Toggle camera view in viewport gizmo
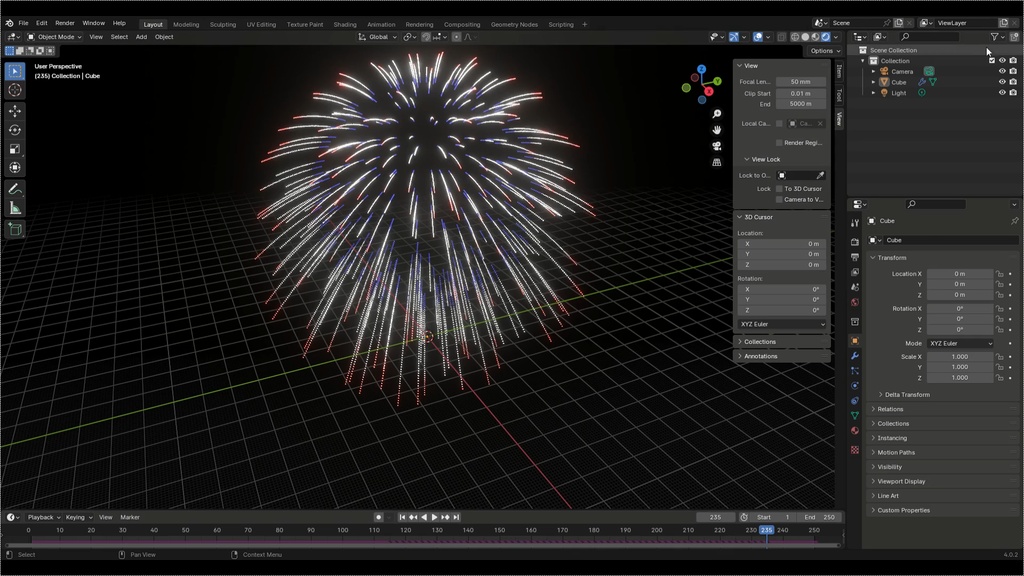Image resolution: width=1024 pixels, height=576 pixels. click(x=716, y=146)
